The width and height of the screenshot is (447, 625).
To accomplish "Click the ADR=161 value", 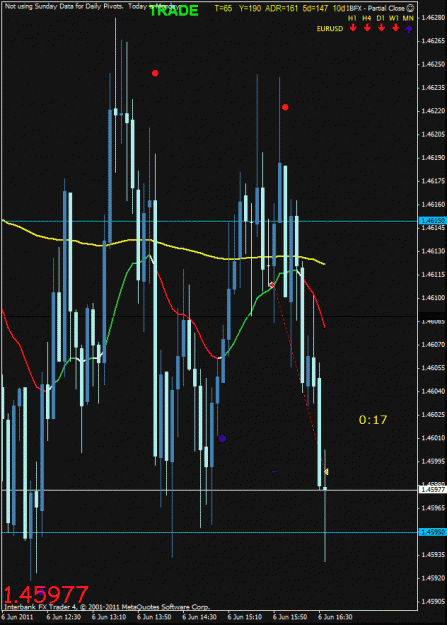I will 282,8.
